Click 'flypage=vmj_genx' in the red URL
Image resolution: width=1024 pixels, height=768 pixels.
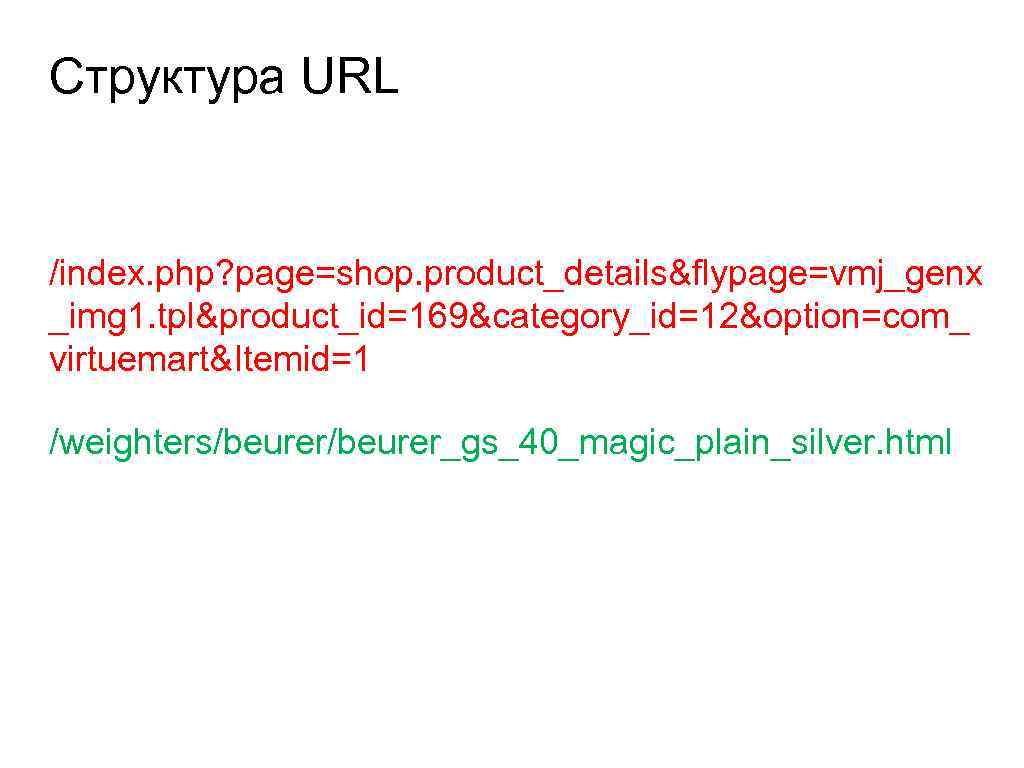(x=837, y=274)
